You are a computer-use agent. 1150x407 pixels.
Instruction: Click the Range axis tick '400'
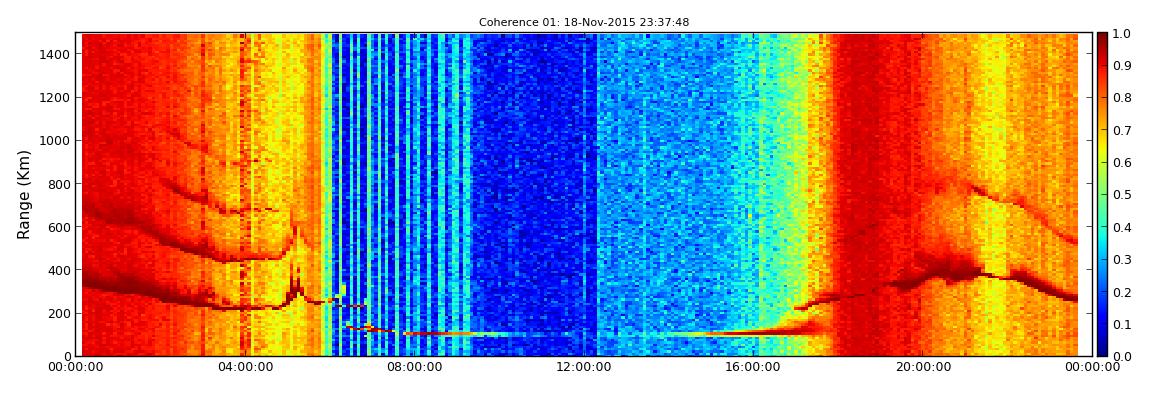[59, 271]
